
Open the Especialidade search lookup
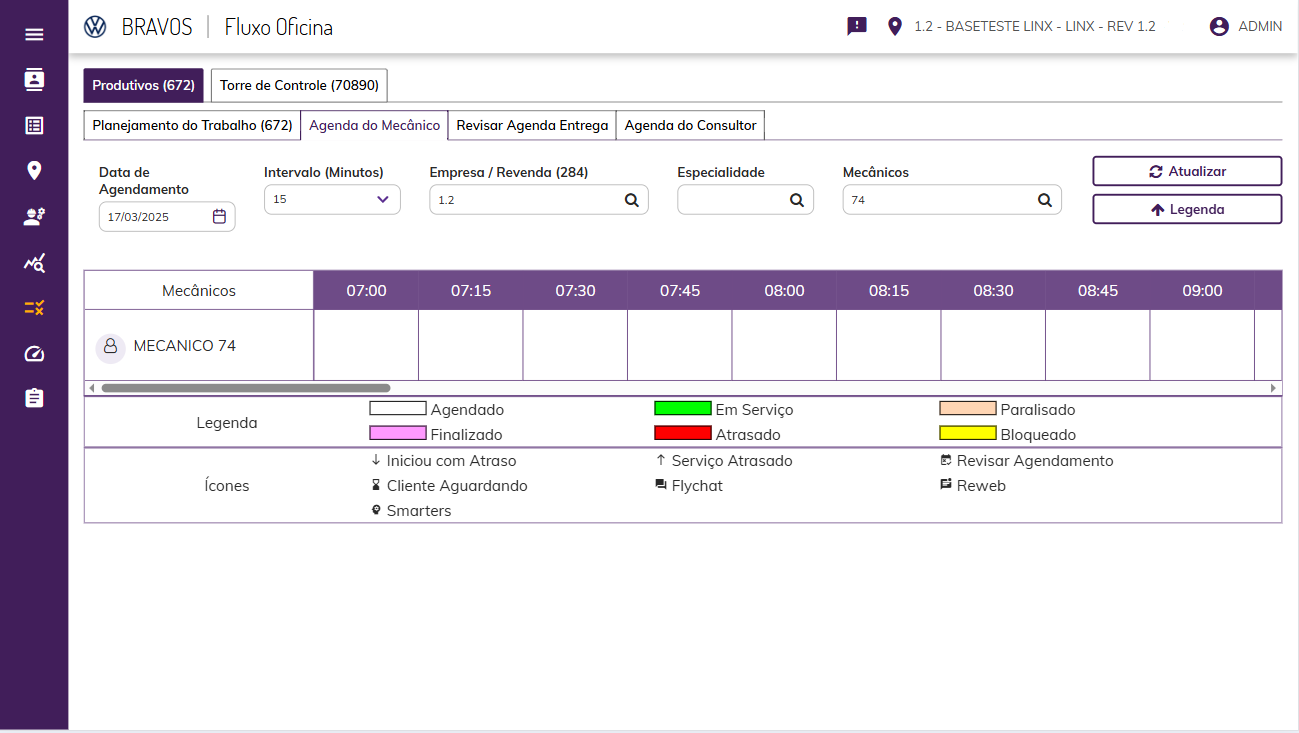[796, 200]
